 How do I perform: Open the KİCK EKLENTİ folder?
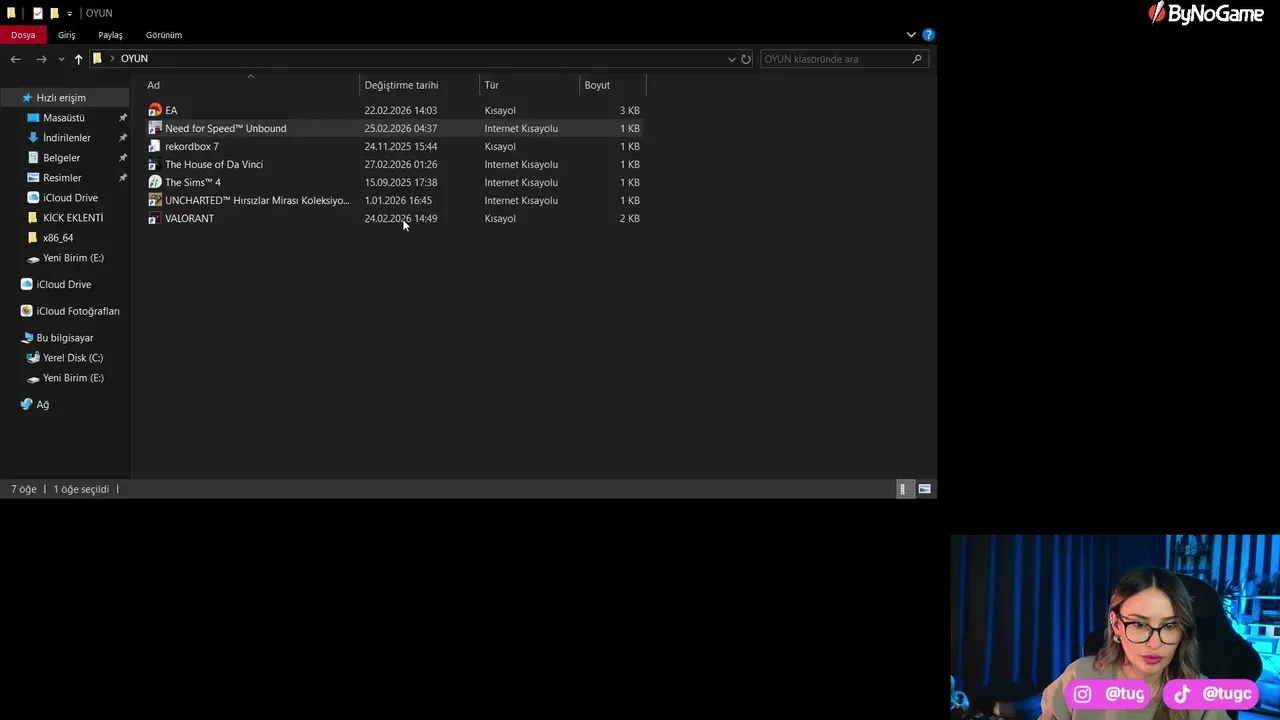click(73, 218)
